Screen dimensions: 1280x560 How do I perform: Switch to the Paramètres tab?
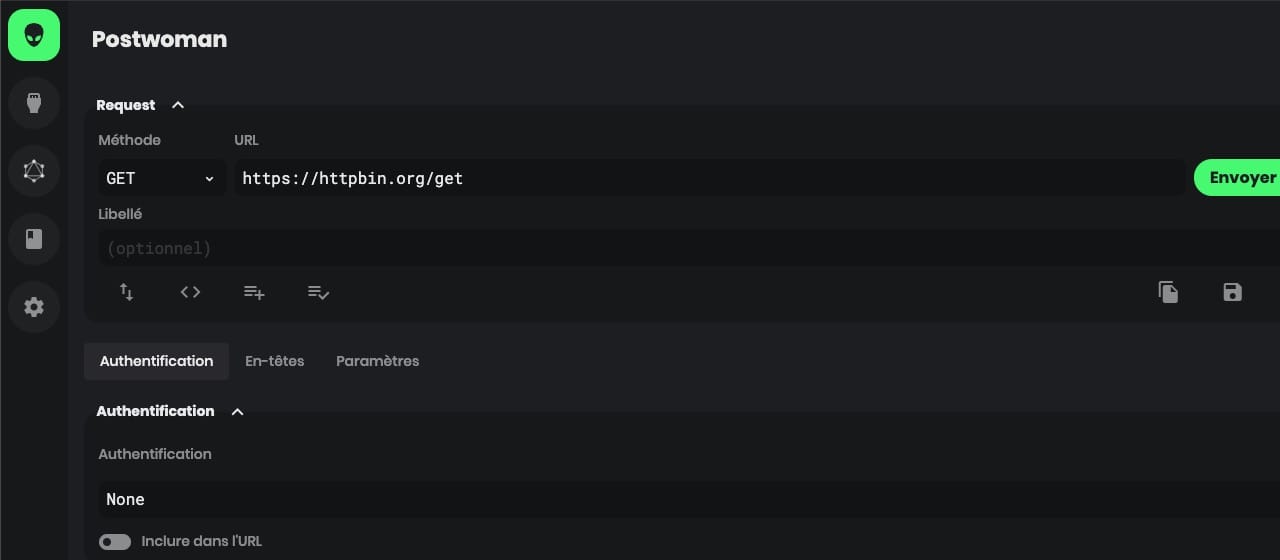click(377, 361)
